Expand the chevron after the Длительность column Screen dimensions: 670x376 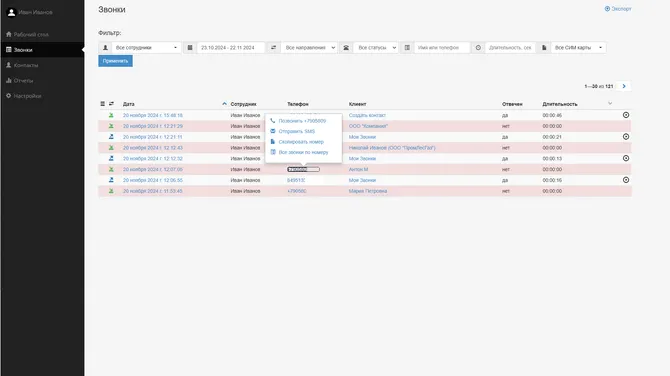click(610, 103)
